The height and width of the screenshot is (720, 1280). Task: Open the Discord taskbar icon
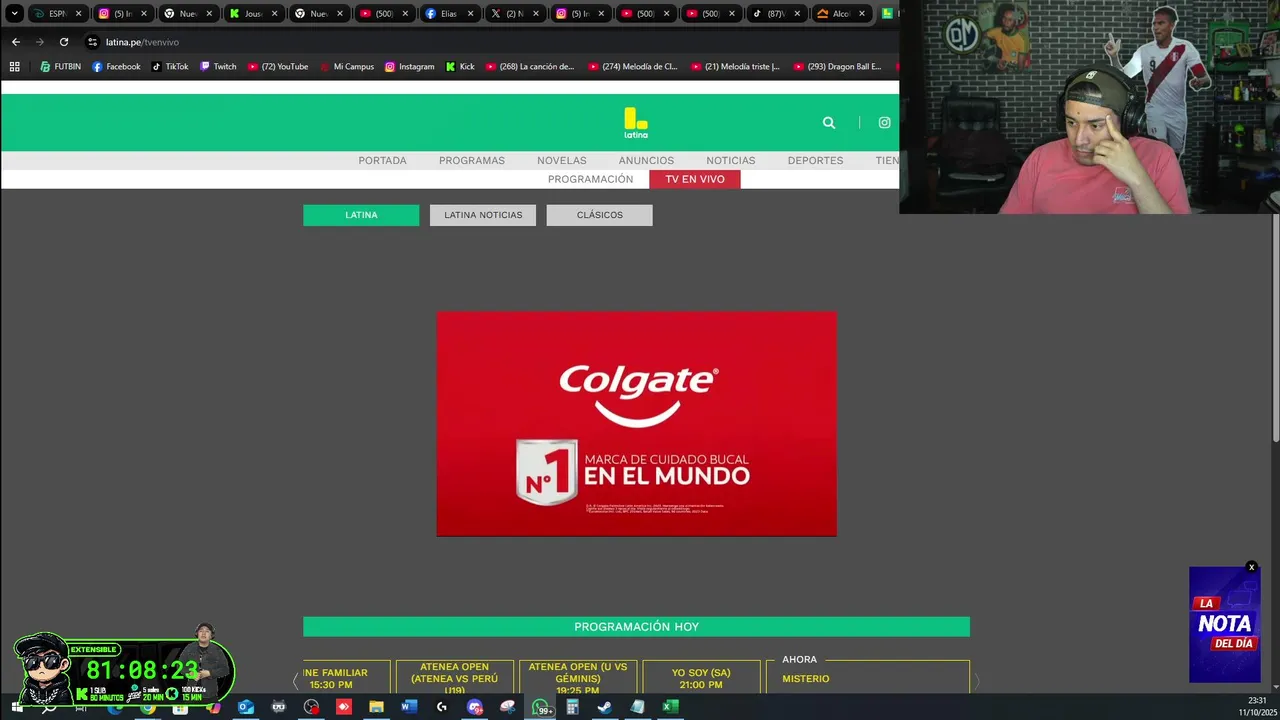point(475,707)
